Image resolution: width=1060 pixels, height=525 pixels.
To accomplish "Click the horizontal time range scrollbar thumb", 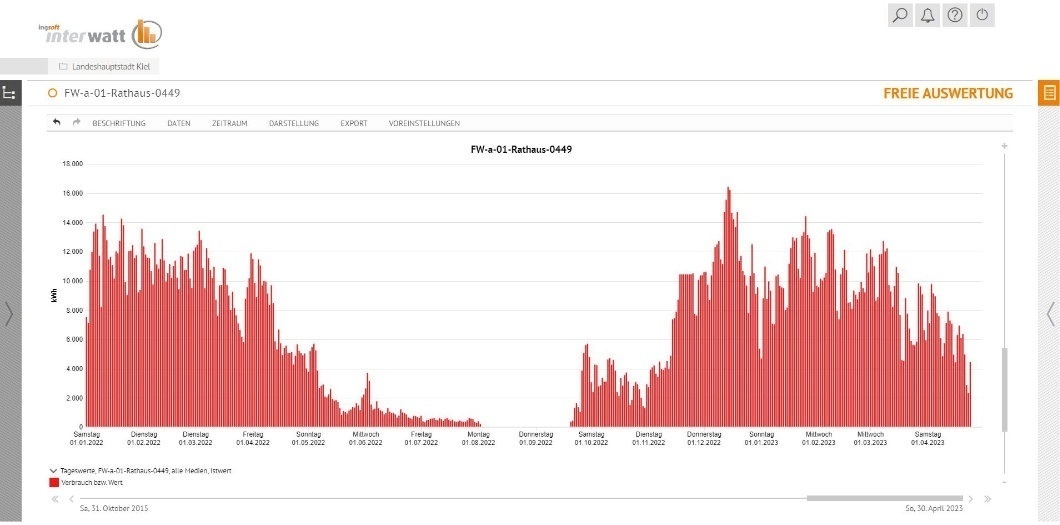I will pos(885,499).
